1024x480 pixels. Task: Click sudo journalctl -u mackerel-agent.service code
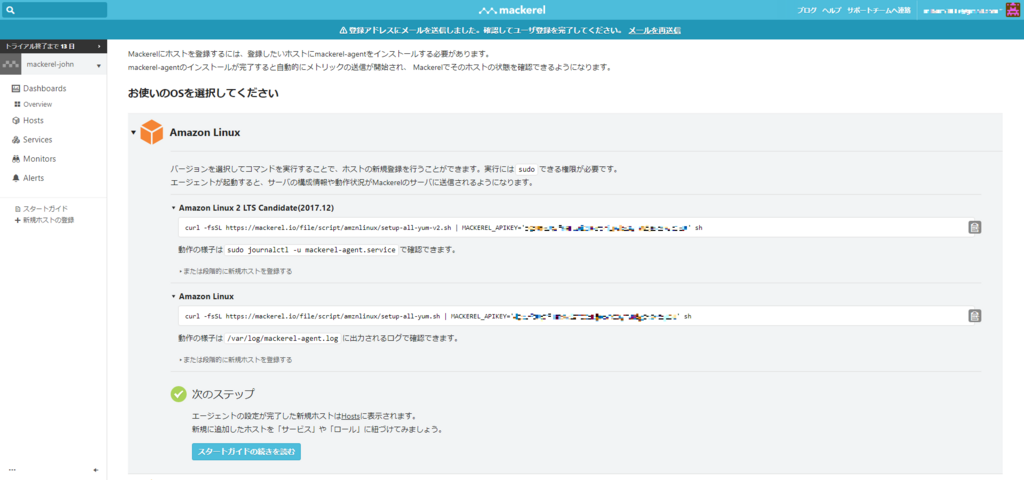click(x=312, y=250)
